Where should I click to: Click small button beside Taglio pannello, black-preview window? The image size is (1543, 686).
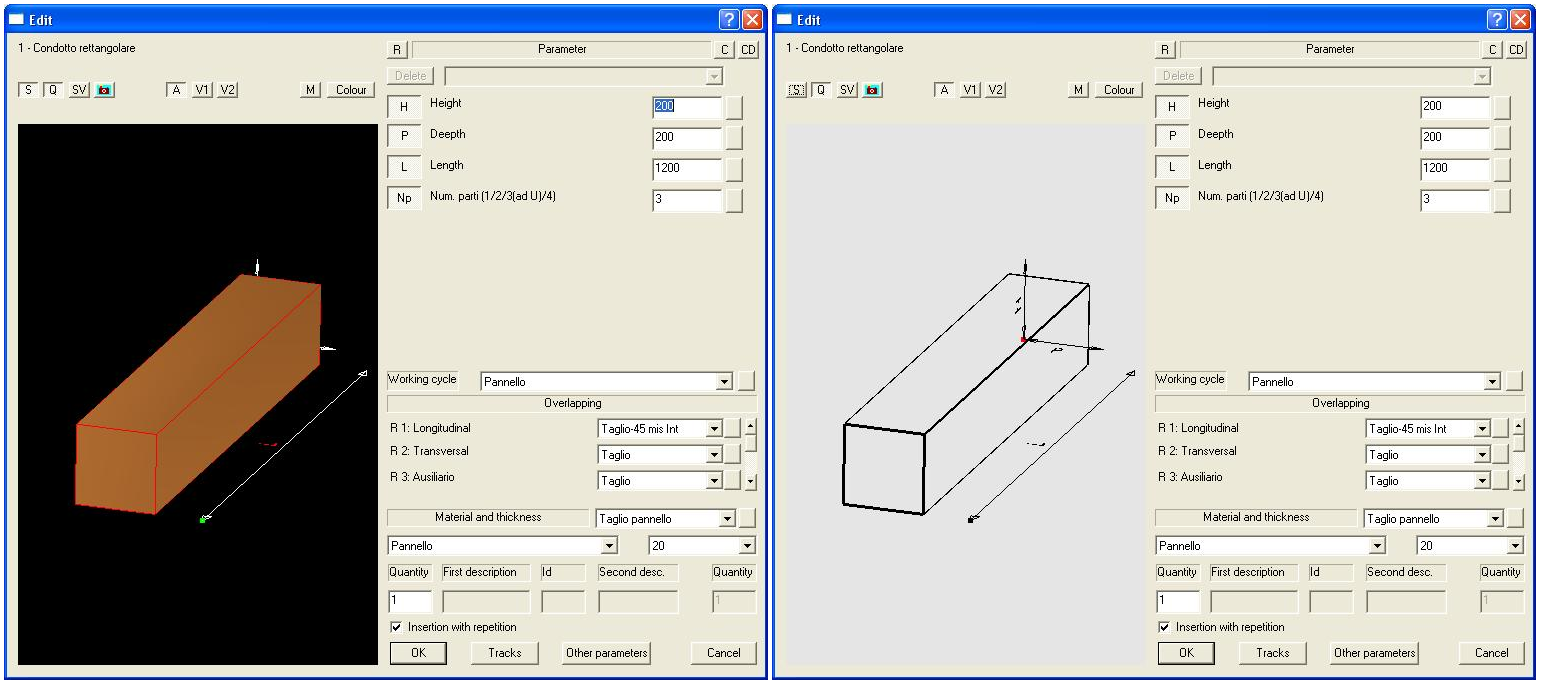tap(746, 518)
